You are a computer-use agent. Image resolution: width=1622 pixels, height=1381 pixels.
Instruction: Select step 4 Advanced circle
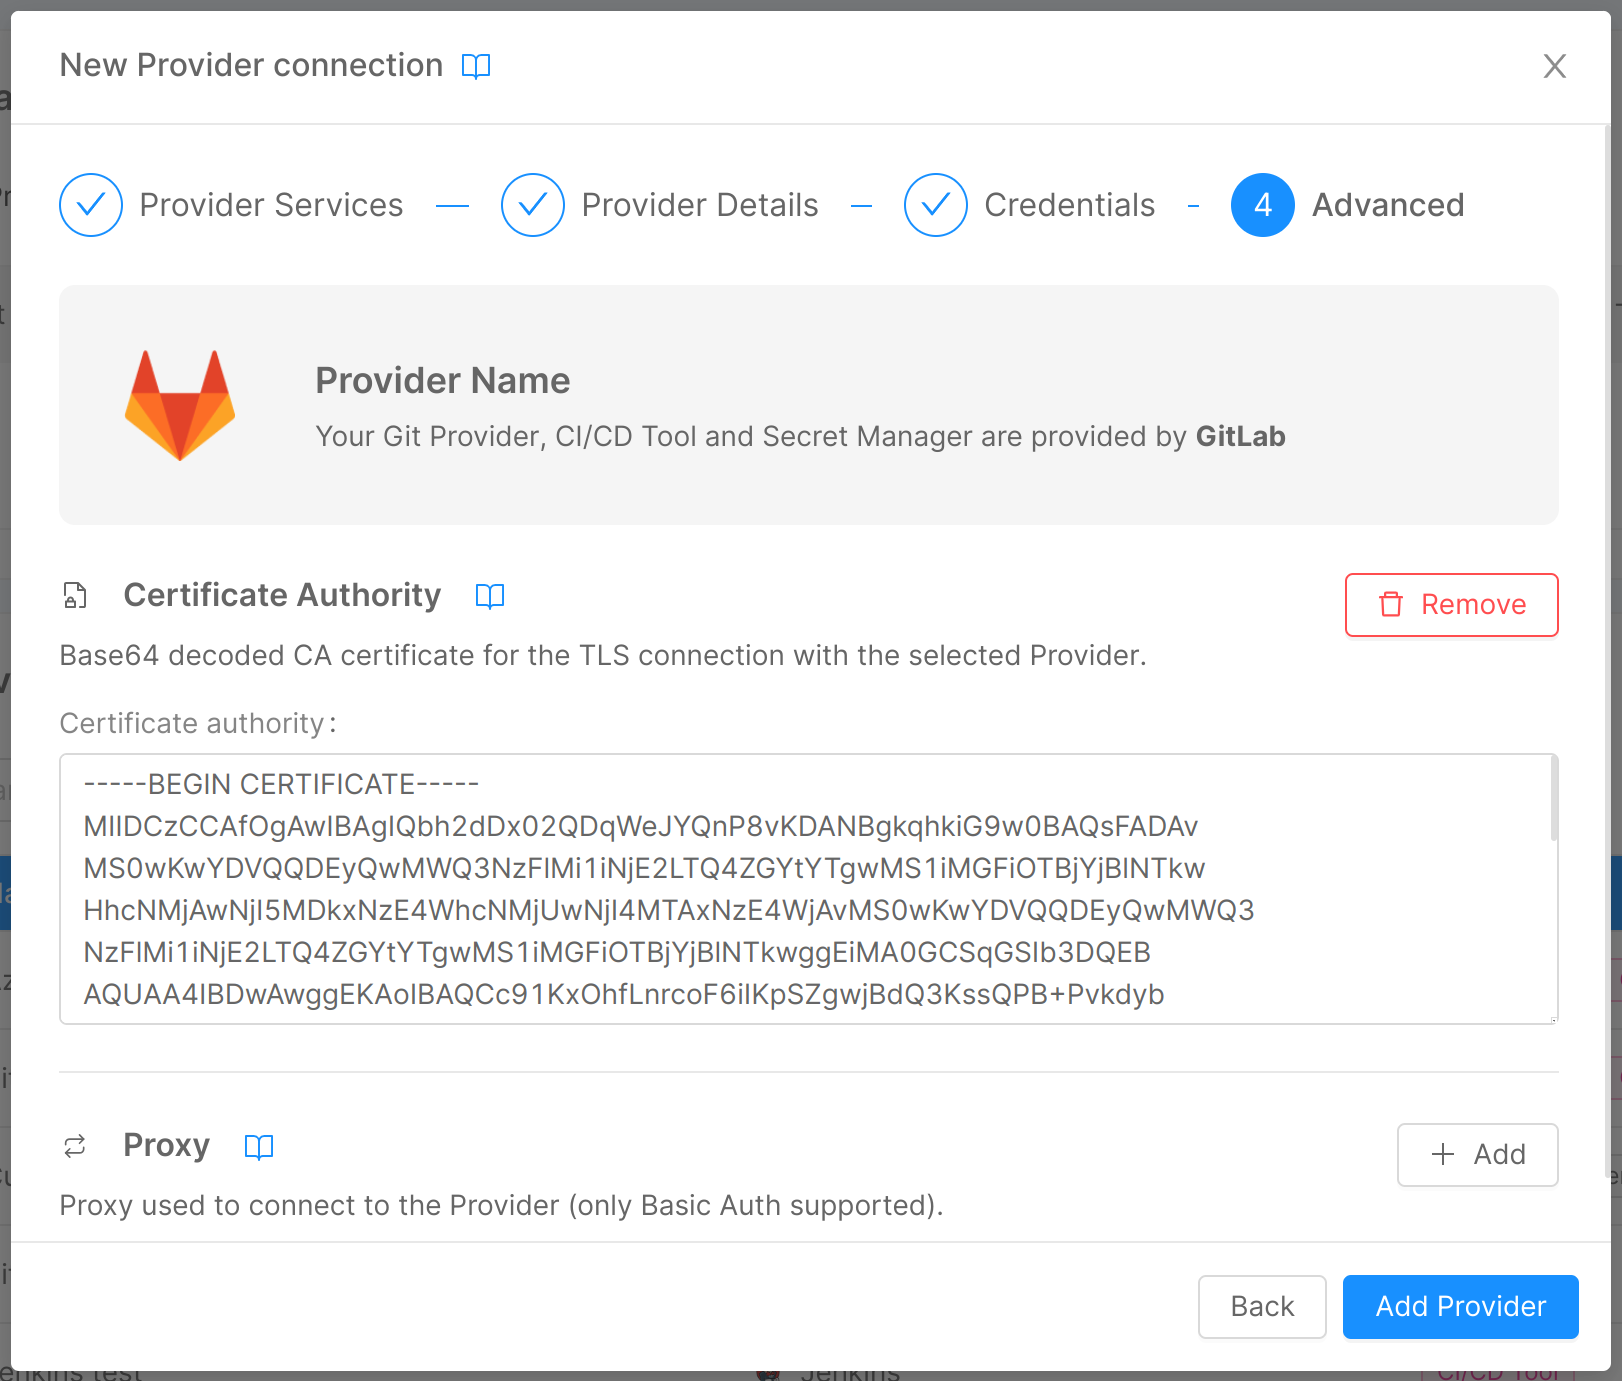1263,205
